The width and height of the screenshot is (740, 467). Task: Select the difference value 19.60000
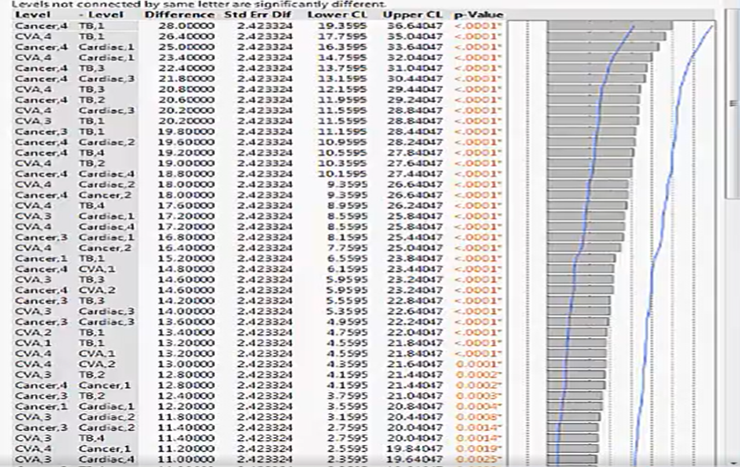(x=188, y=142)
